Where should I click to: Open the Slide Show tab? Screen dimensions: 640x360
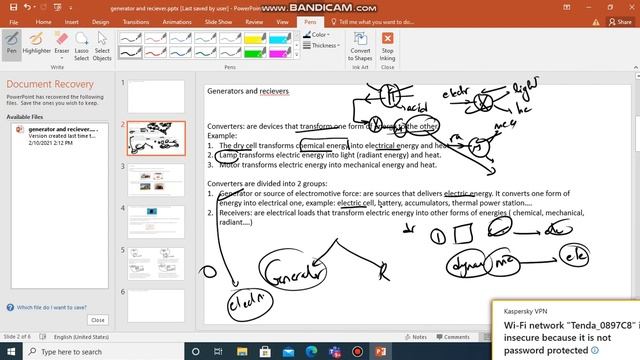click(218, 22)
